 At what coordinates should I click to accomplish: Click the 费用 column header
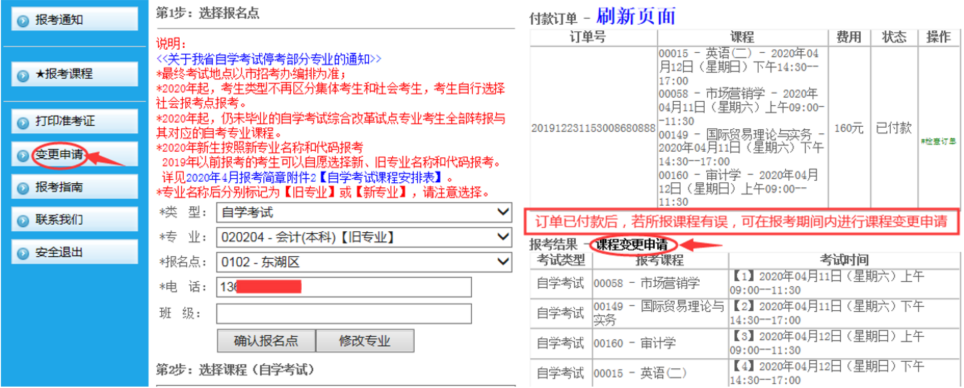(849, 37)
